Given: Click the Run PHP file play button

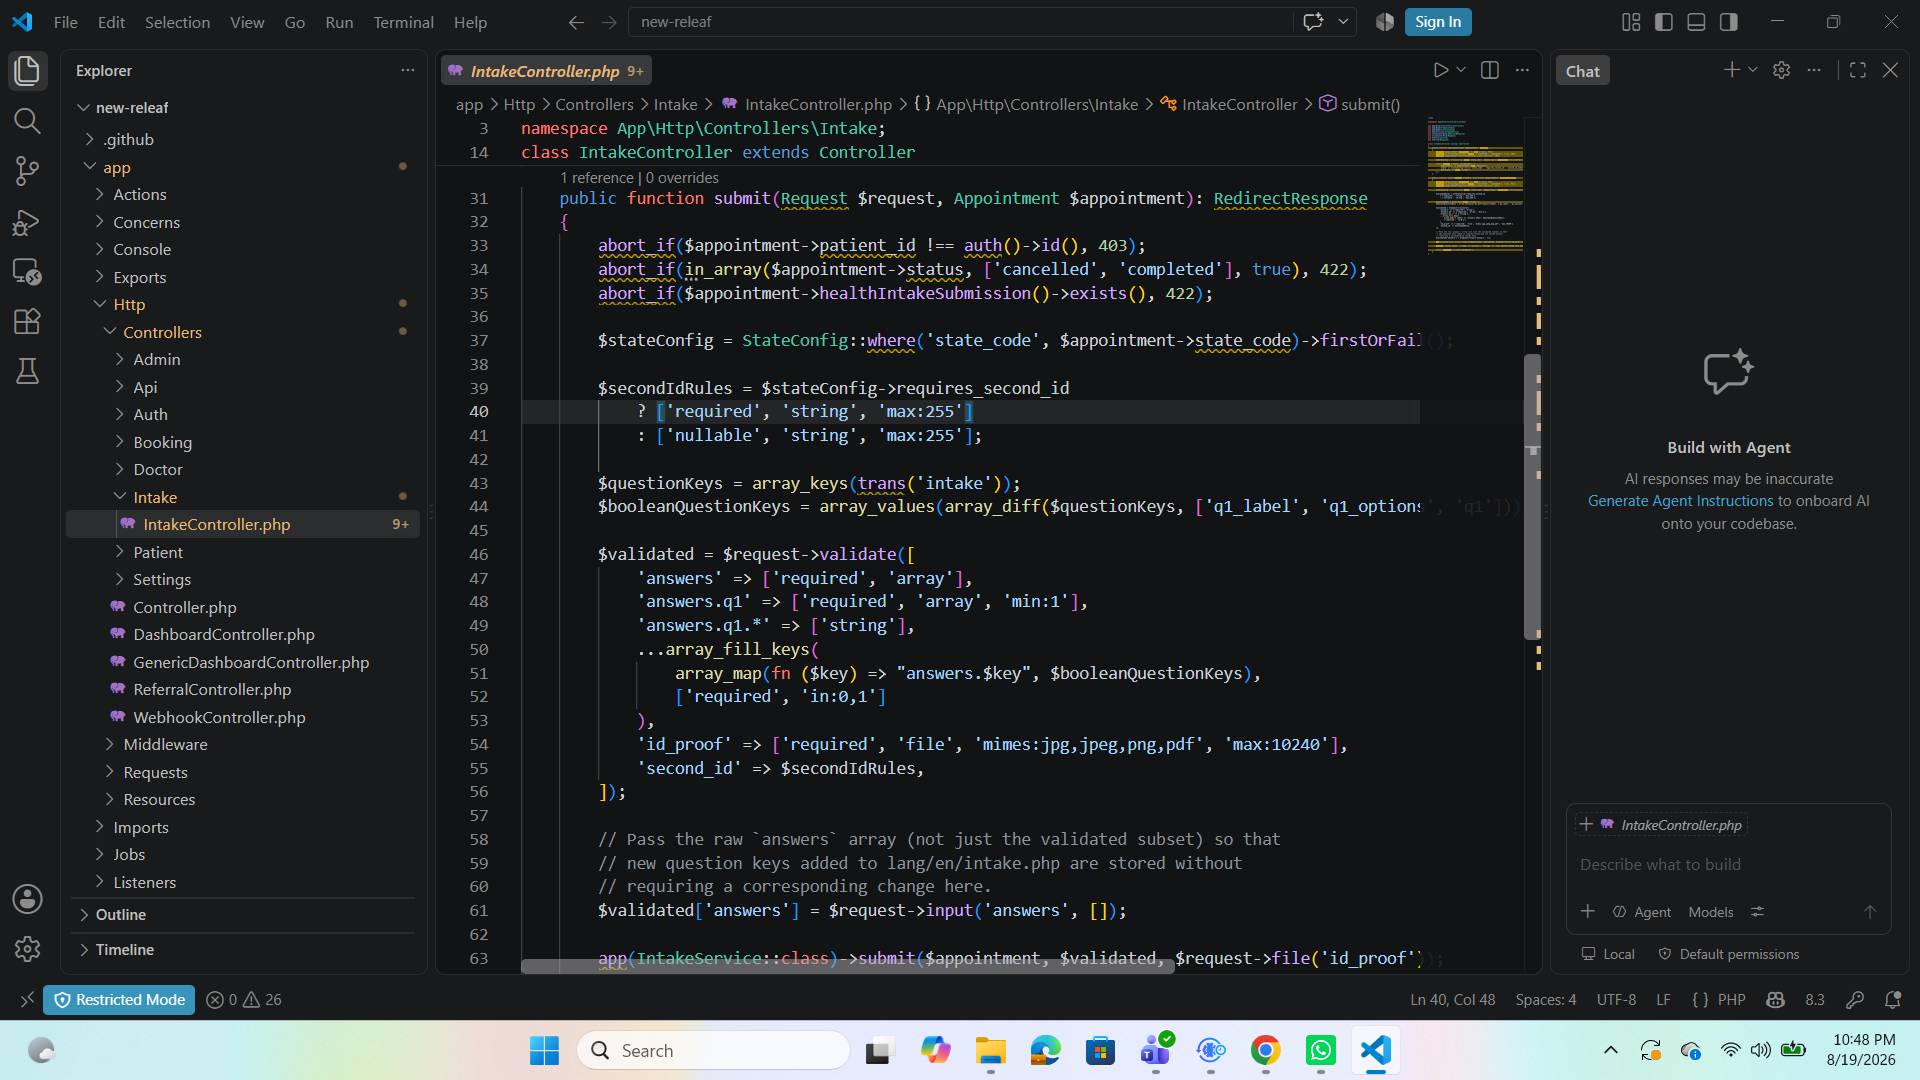Looking at the screenshot, I should 1440,70.
